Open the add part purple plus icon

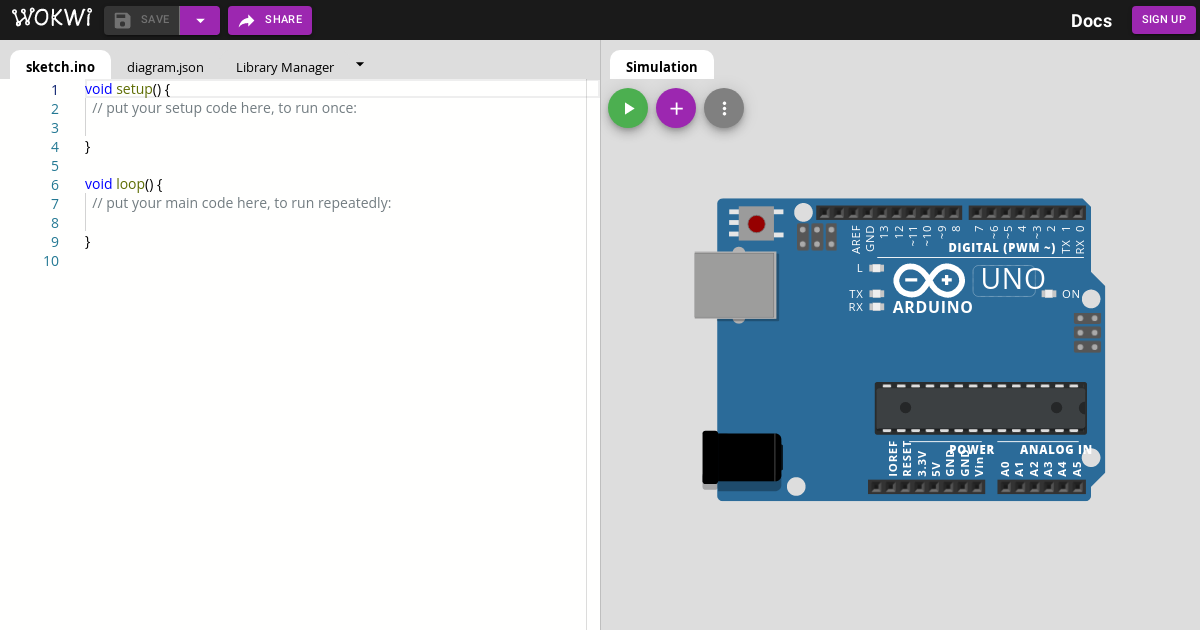coord(675,107)
